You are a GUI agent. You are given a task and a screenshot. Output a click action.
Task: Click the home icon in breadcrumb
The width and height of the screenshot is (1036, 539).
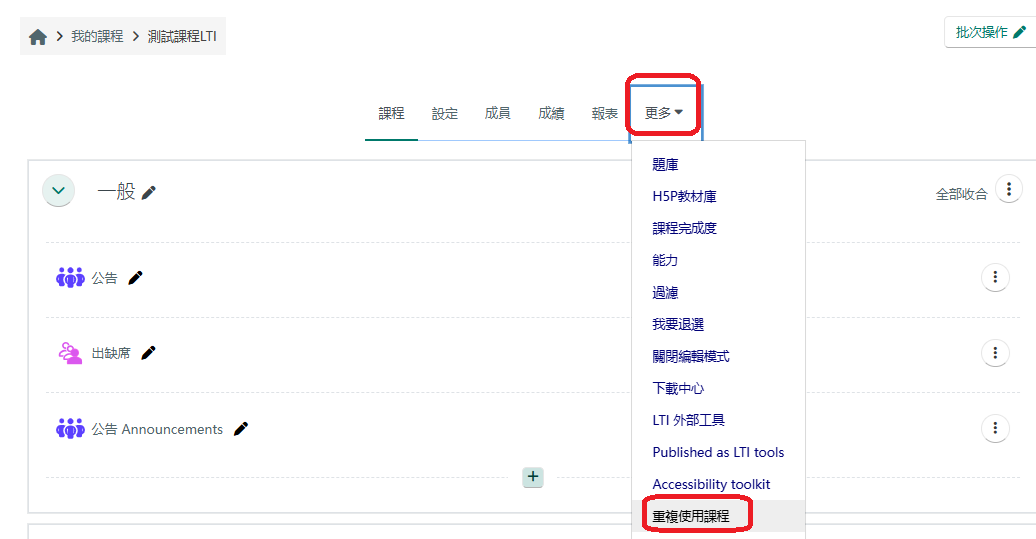point(38,37)
